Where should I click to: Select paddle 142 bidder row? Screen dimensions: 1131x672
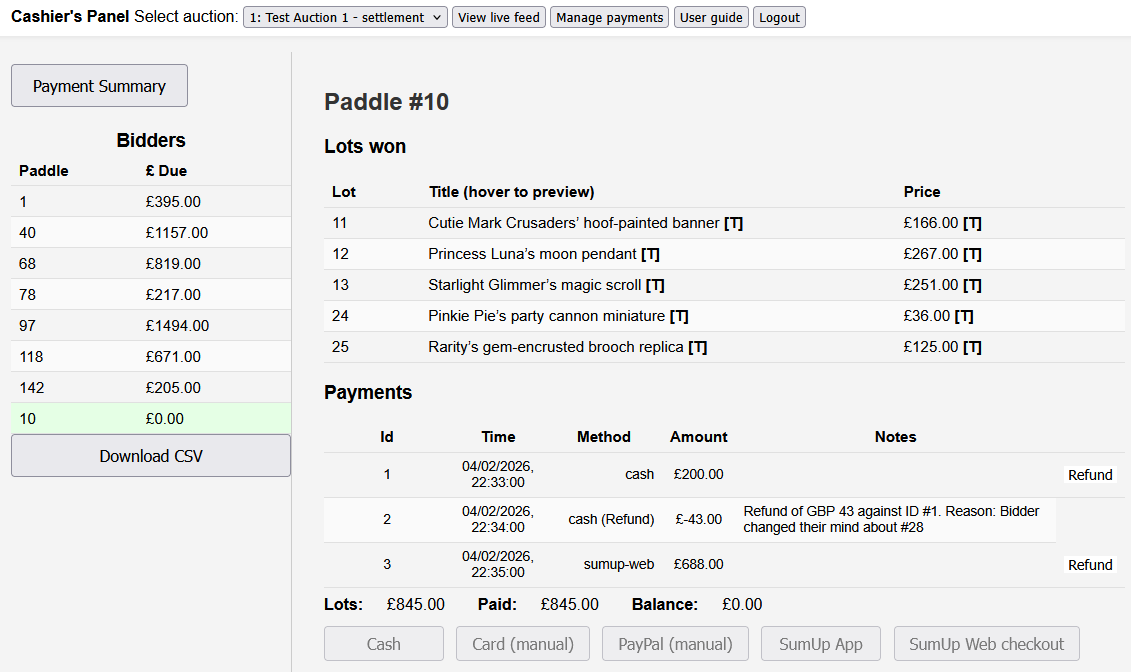click(x=150, y=388)
